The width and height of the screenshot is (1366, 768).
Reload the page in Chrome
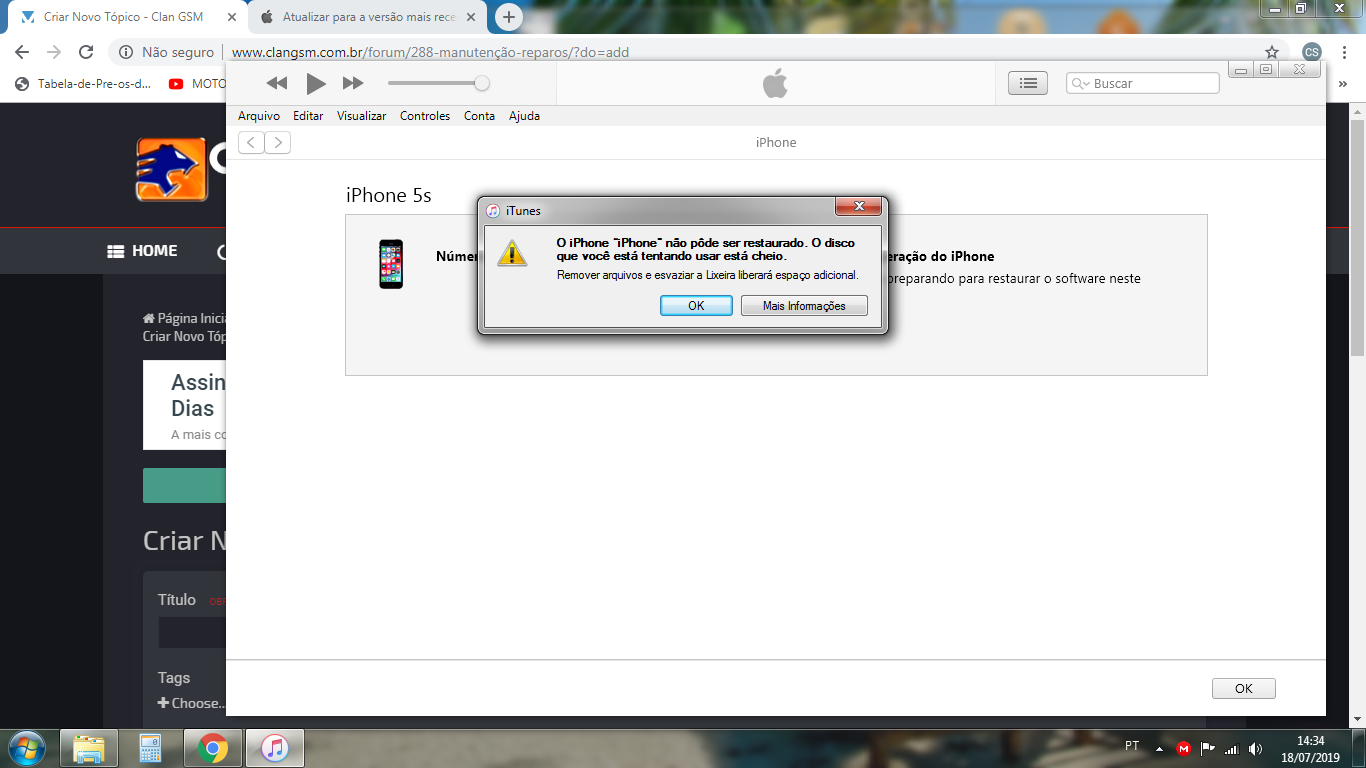86,52
